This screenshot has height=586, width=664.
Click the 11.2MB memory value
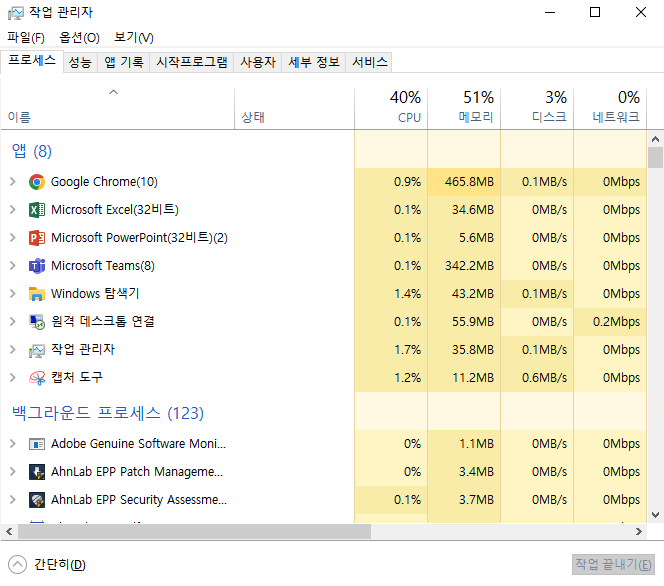point(473,378)
